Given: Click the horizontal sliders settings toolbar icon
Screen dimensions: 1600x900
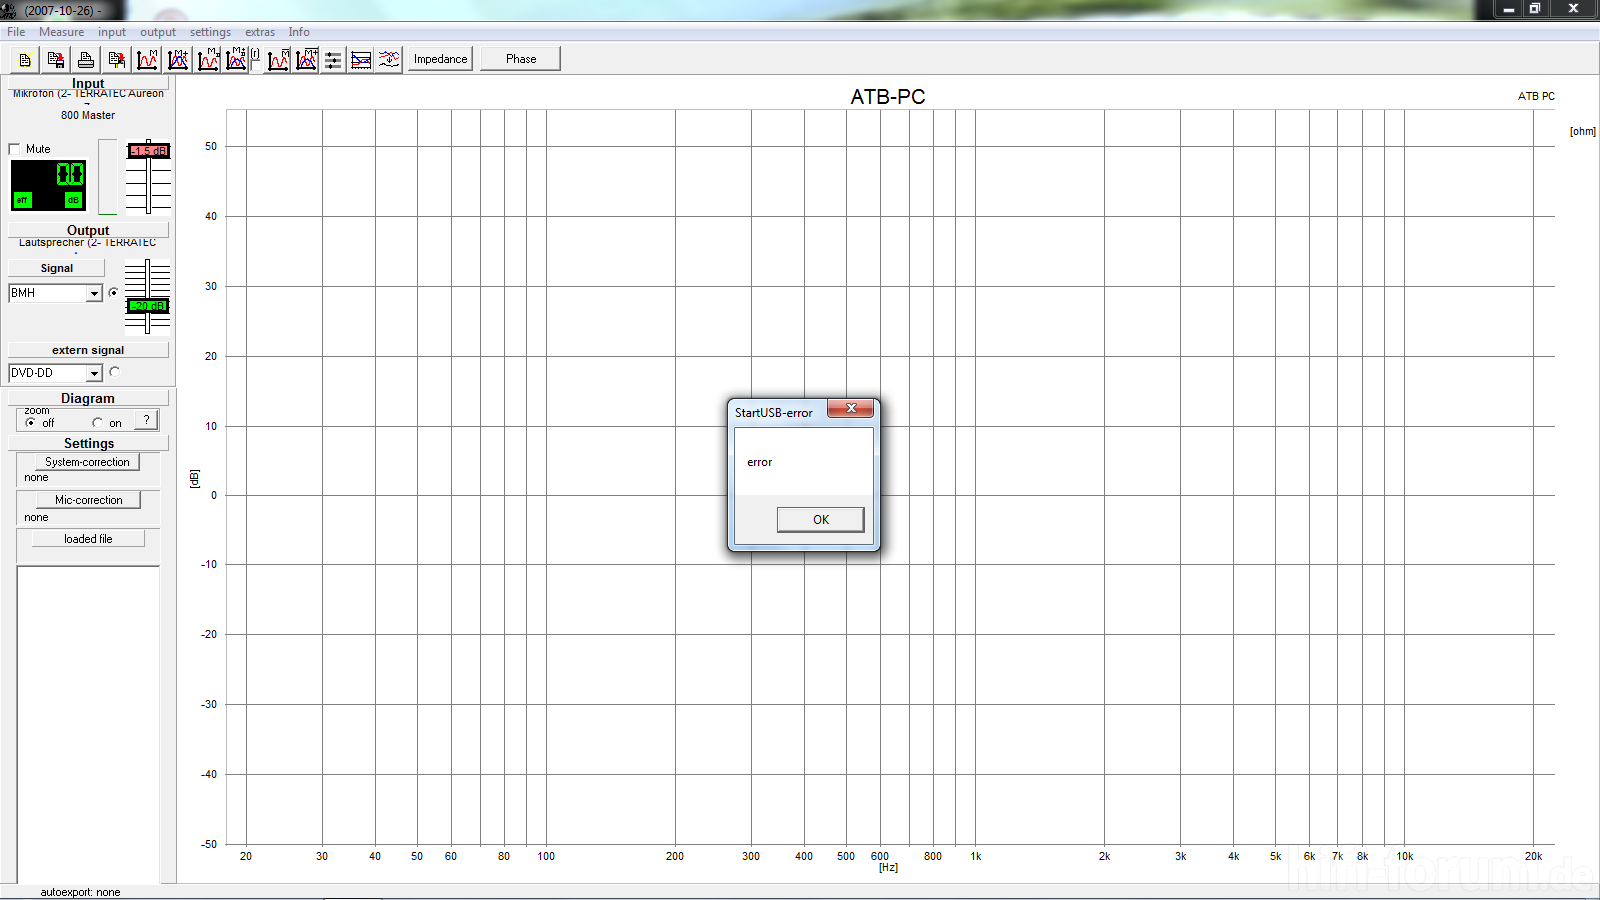Looking at the screenshot, I should 333,60.
